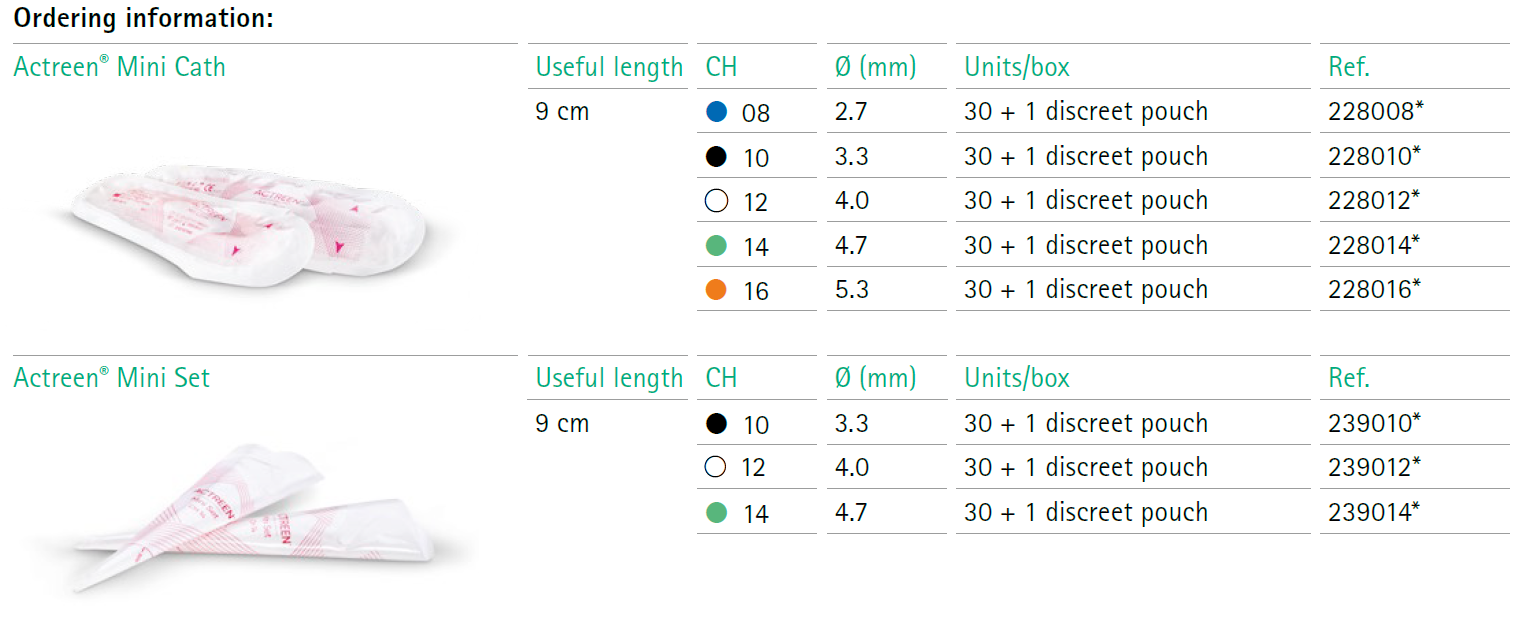This screenshot has width=1523, height=632.
Task: Click the Actreen Mini Cath heading
Action: [120, 67]
